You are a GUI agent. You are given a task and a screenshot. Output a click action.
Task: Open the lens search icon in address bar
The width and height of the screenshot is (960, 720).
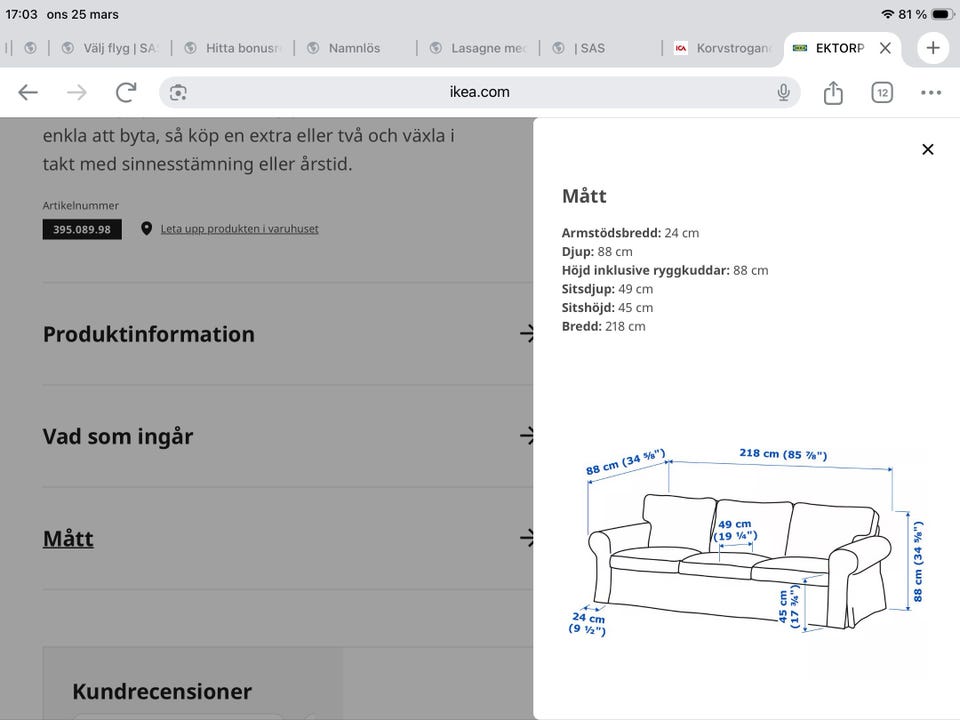(x=178, y=92)
